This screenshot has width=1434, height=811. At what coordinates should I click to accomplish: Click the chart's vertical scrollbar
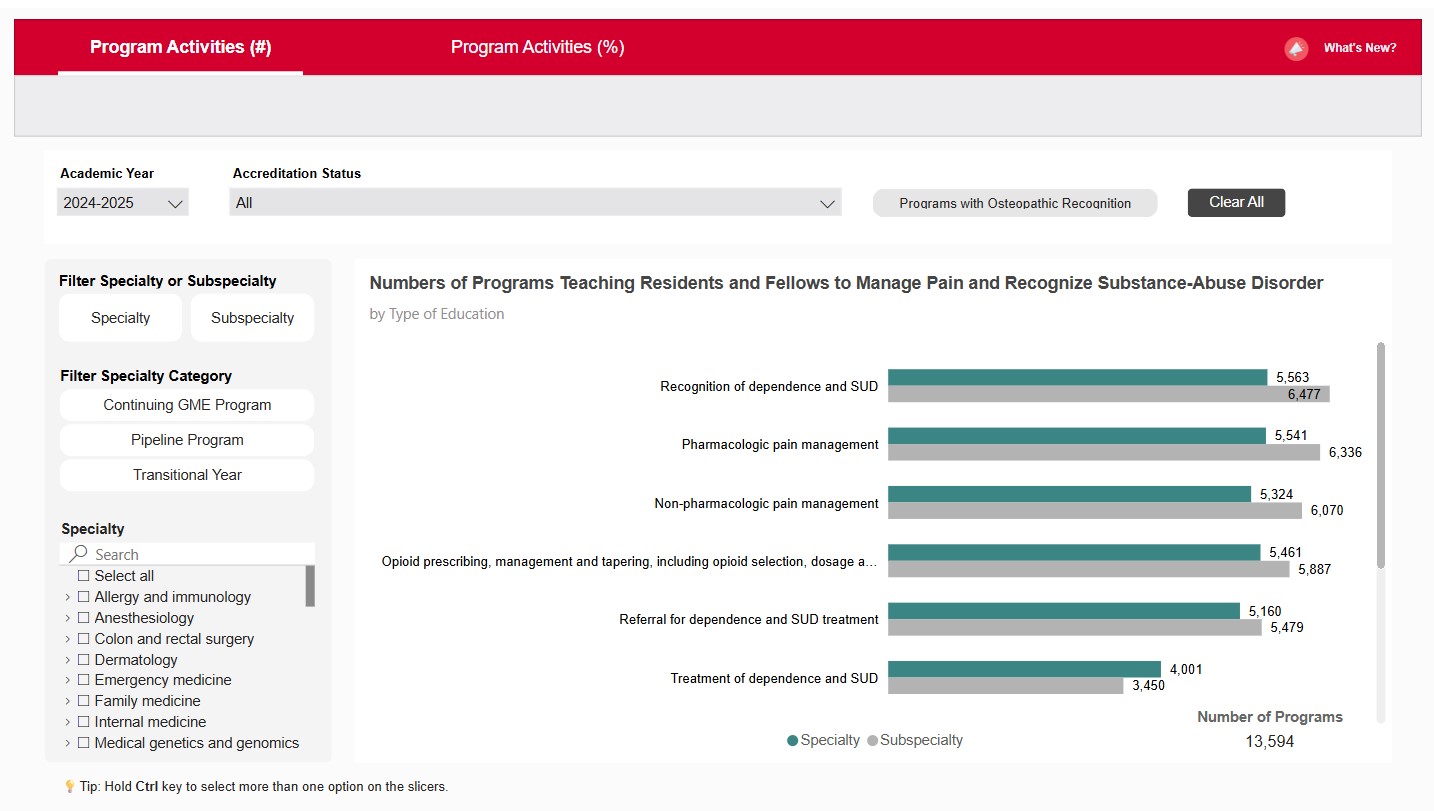tap(1381, 455)
